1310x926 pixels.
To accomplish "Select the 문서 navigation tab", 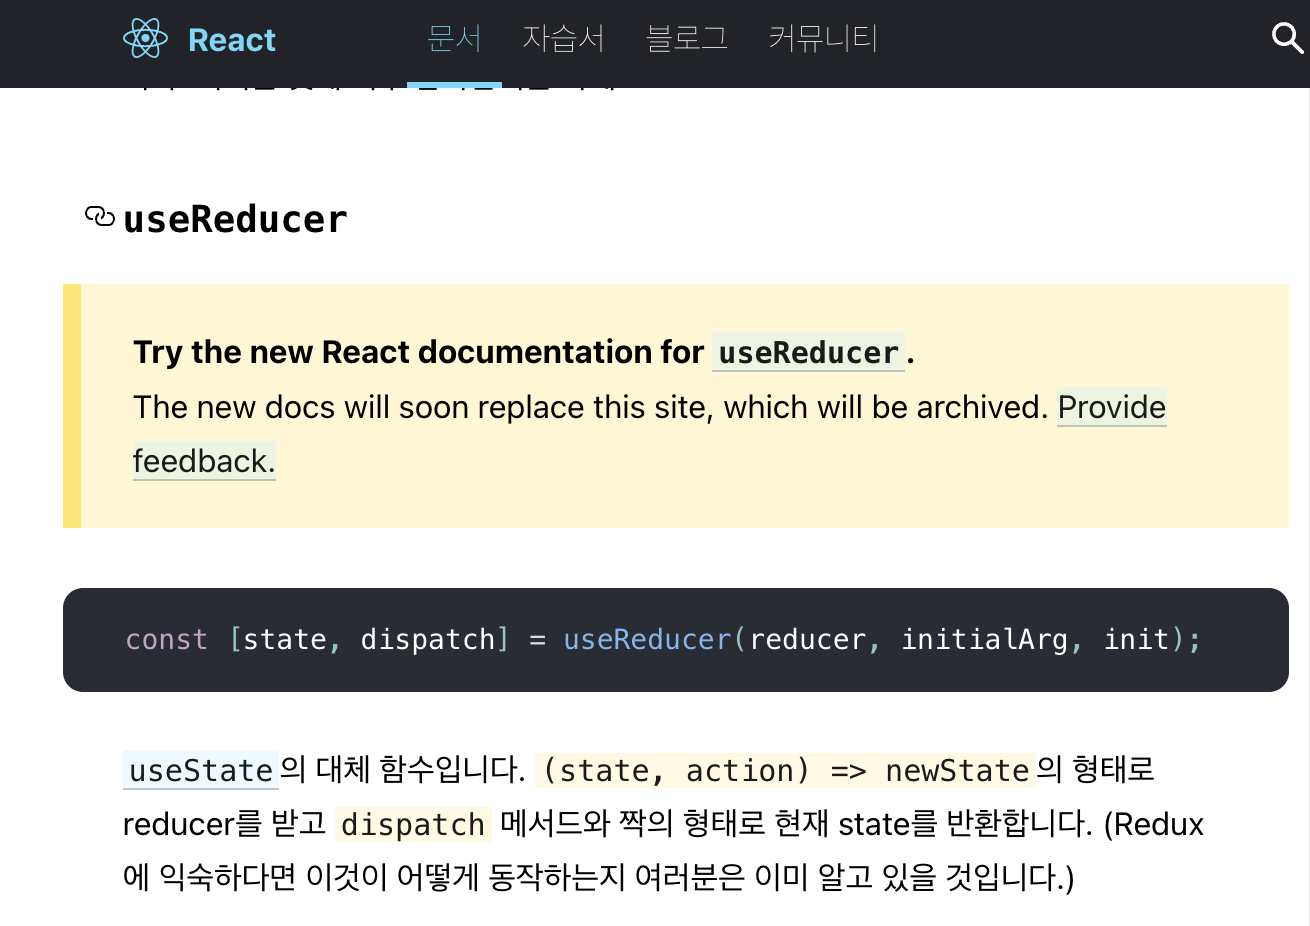I will [454, 39].
